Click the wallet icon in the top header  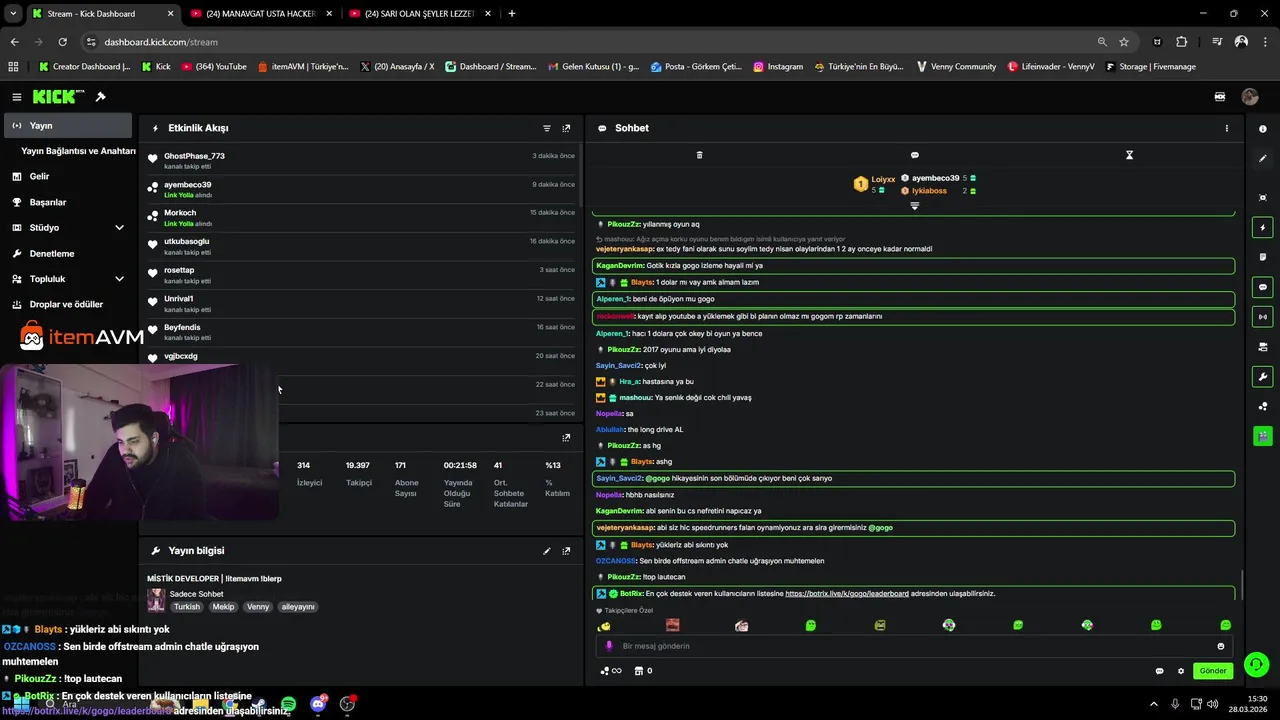(x=1220, y=97)
